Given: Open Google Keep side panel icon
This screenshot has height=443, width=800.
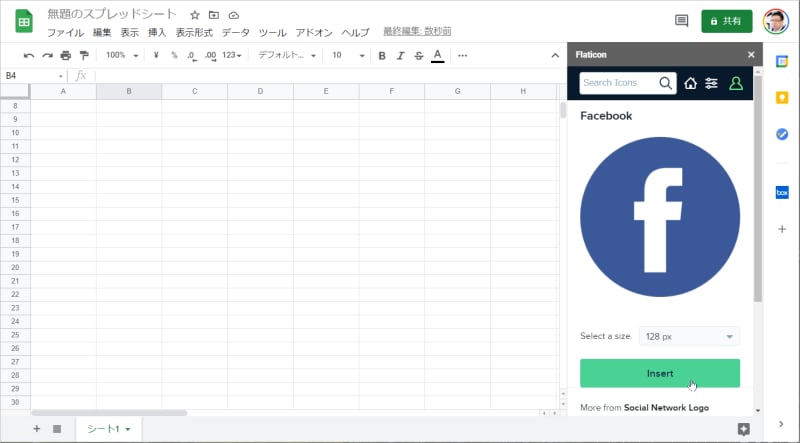Looking at the screenshot, I should (x=782, y=97).
